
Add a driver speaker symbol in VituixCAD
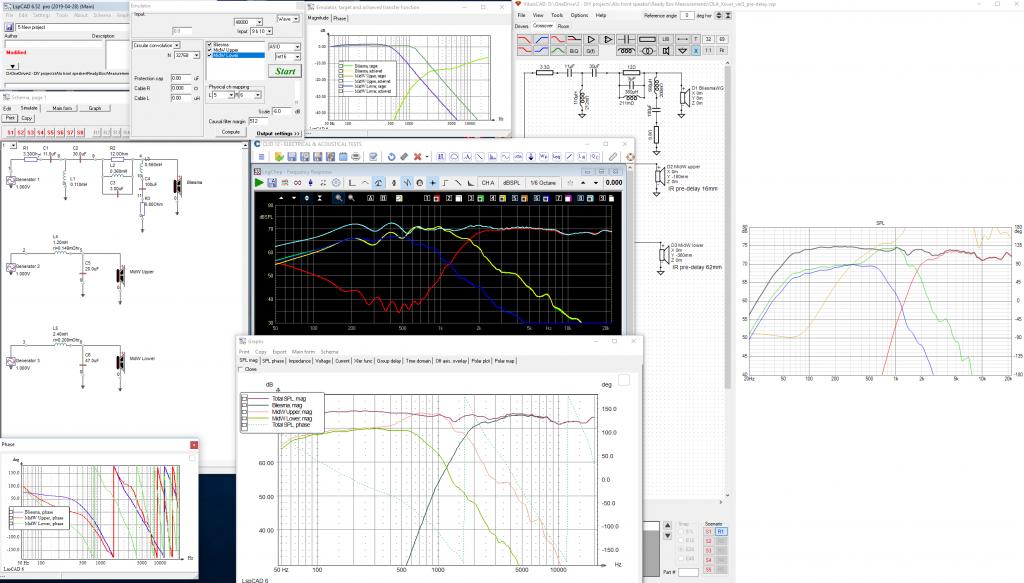[666, 51]
